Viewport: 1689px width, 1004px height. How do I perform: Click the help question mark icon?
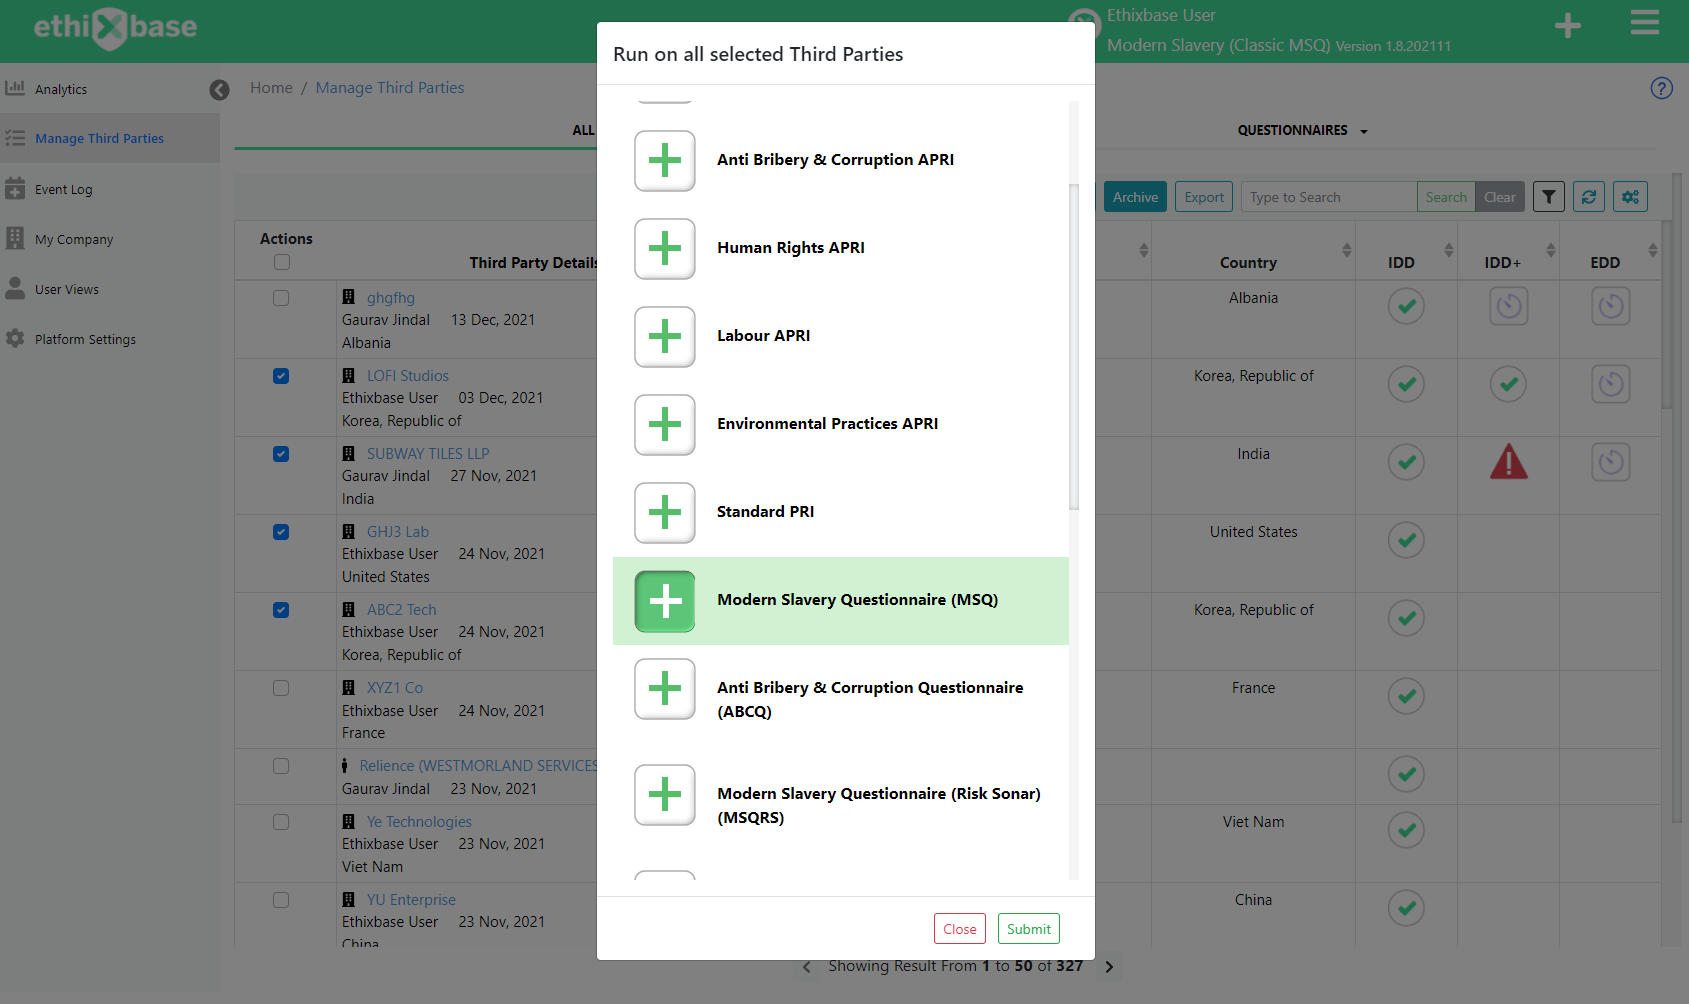(x=1661, y=88)
